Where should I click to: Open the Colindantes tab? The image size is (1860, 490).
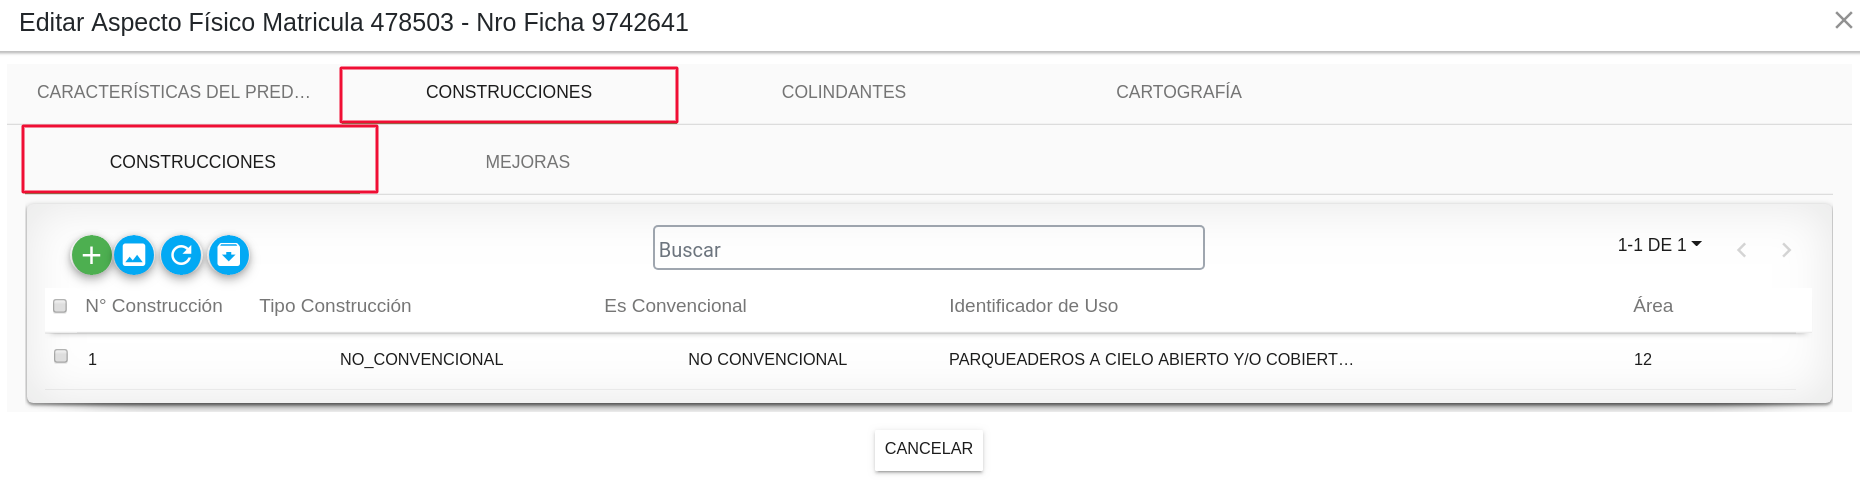point(844,92)
